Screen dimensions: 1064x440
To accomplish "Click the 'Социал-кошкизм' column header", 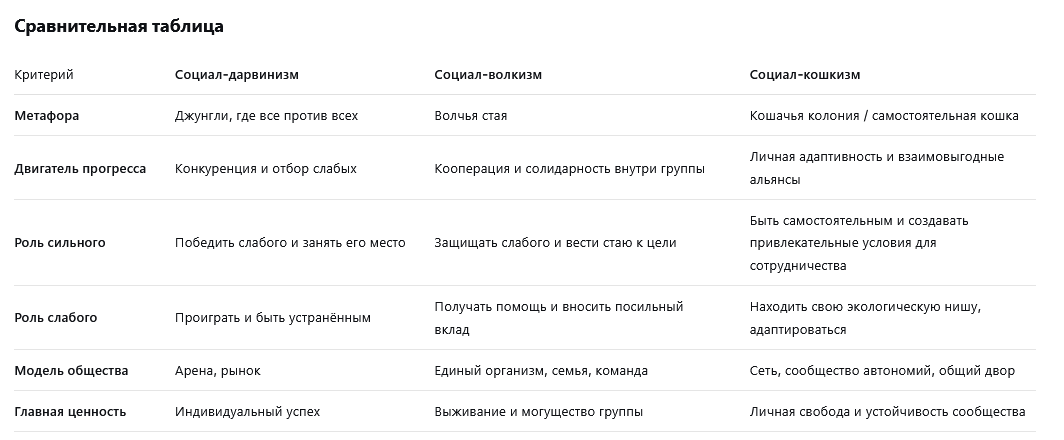I will [805, 75].
